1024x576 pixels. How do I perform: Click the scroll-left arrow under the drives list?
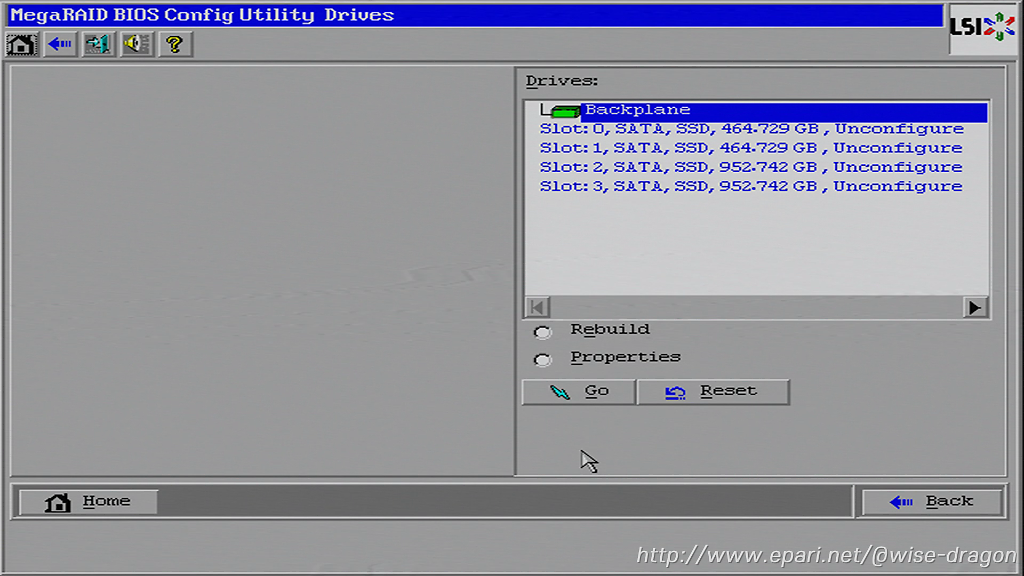coord(537,308)
